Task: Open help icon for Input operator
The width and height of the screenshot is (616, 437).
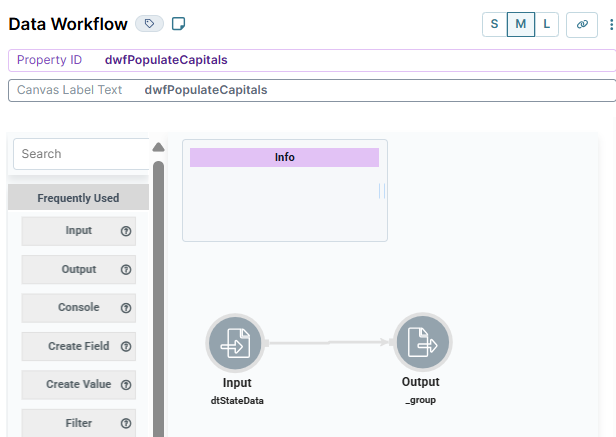Action: [x=126, y=231]
